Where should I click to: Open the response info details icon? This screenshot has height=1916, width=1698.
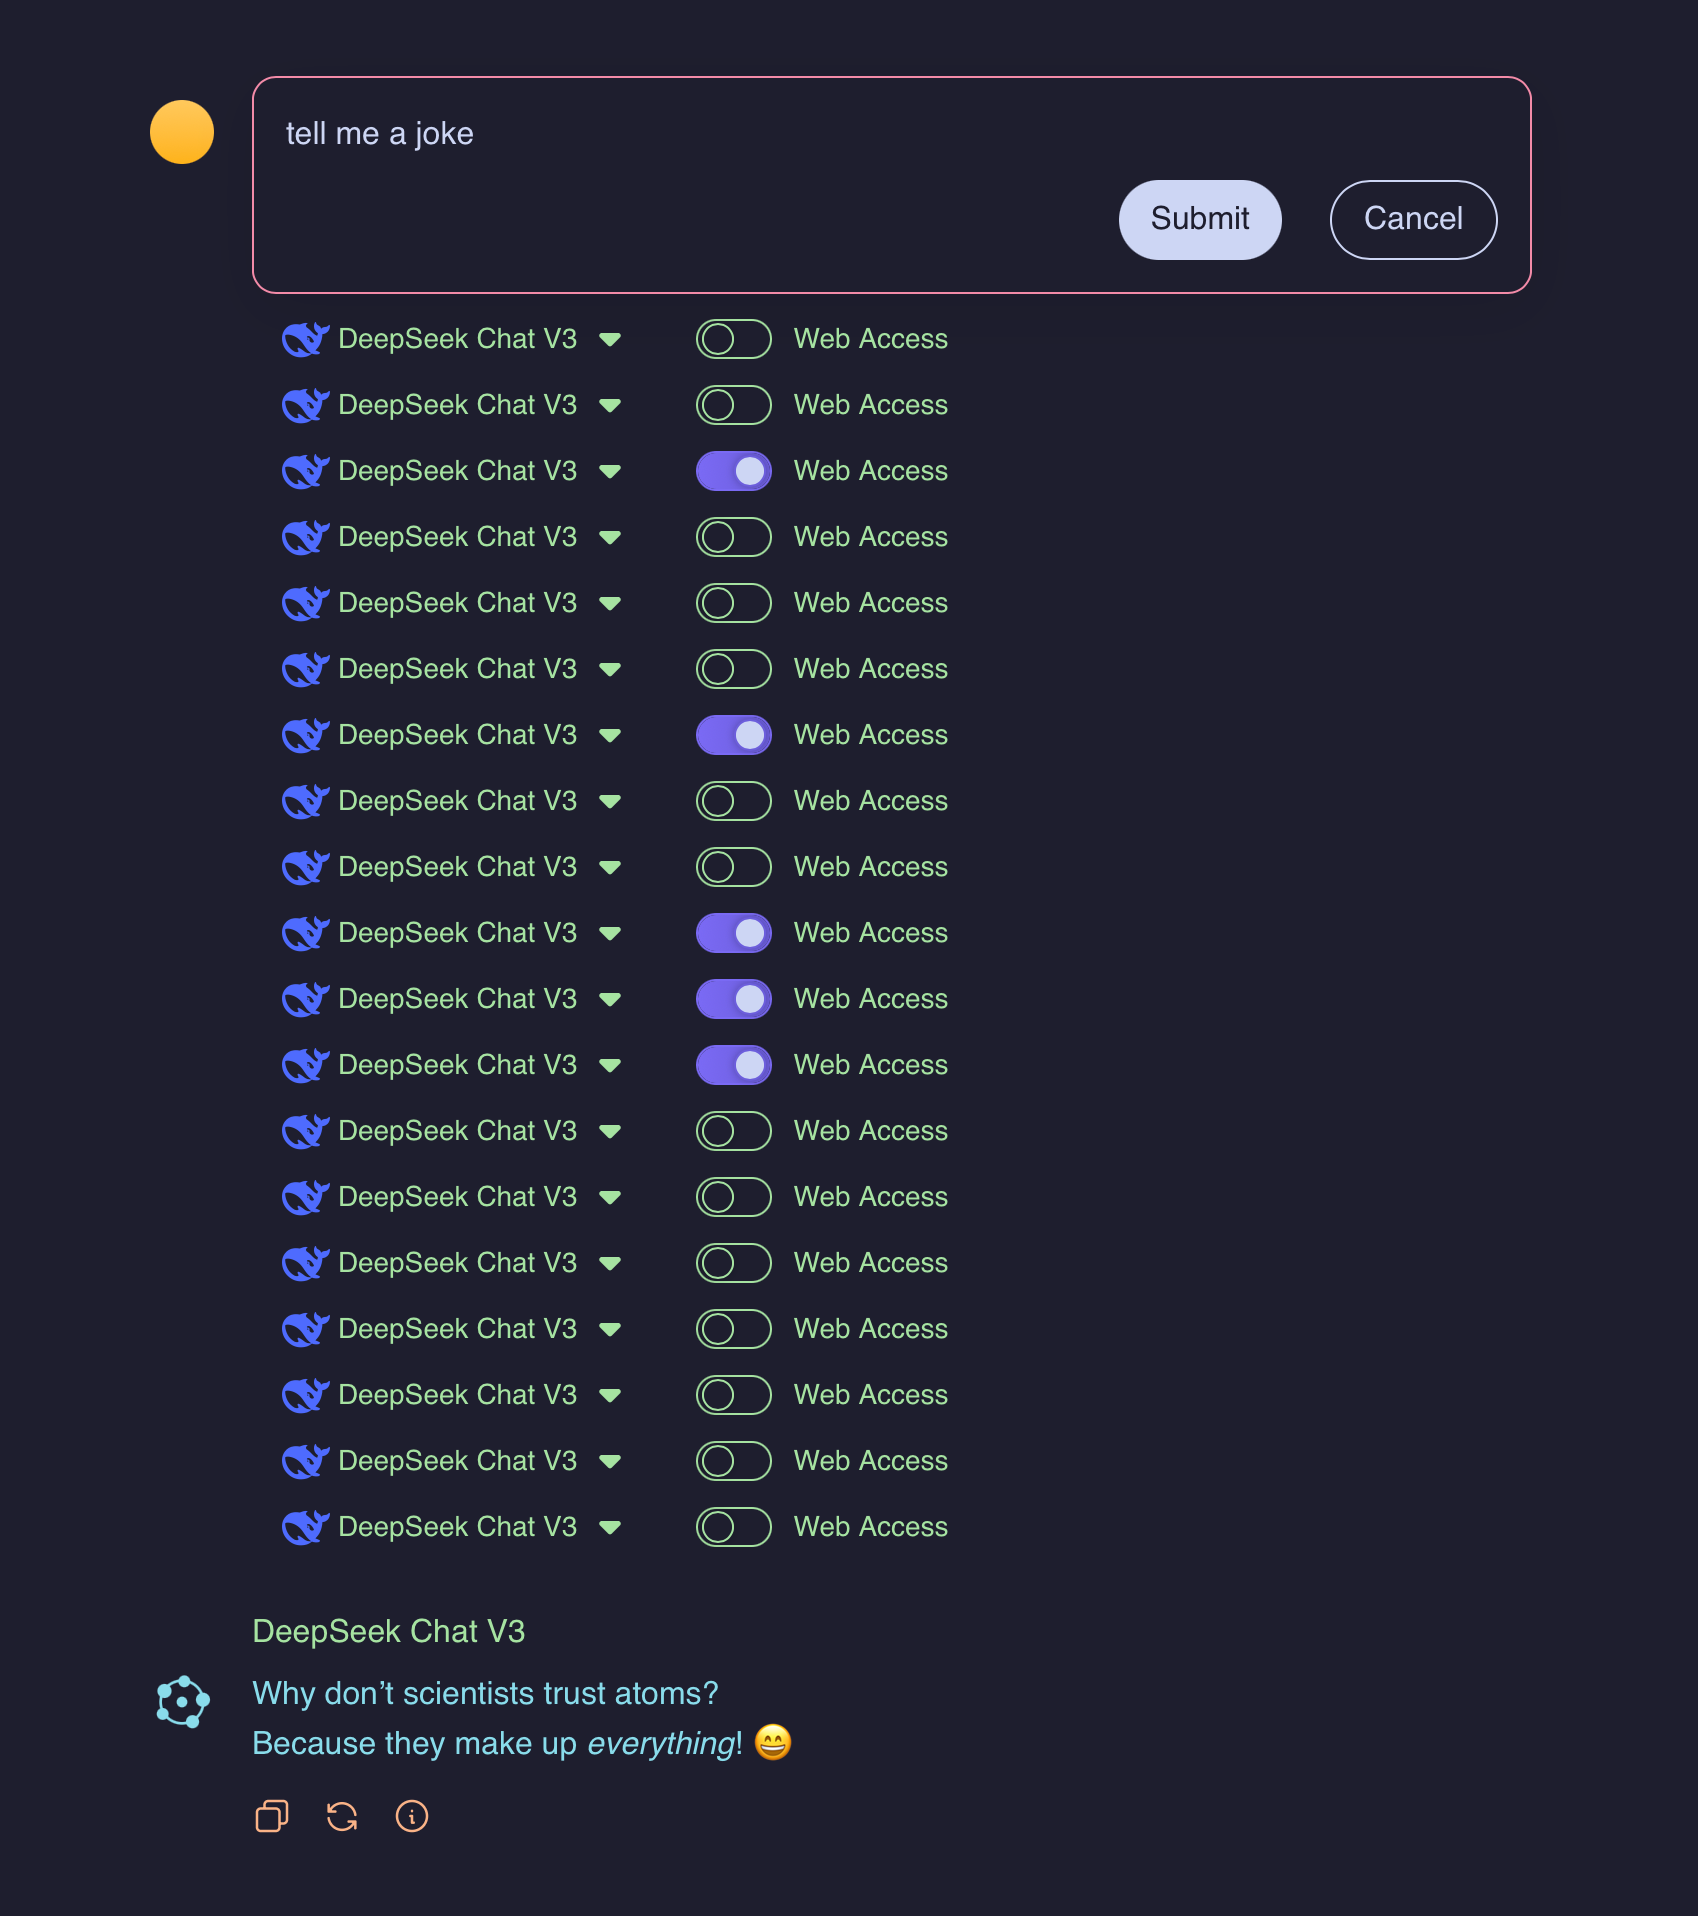(412, 1816)
